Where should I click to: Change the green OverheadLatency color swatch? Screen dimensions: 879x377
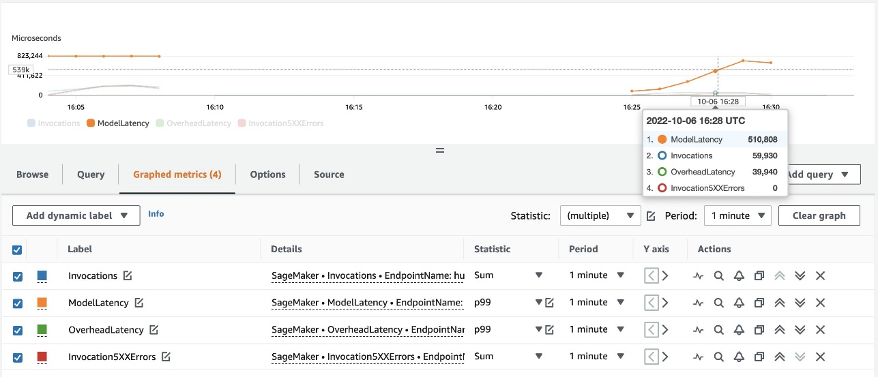(x=42, y=330)
